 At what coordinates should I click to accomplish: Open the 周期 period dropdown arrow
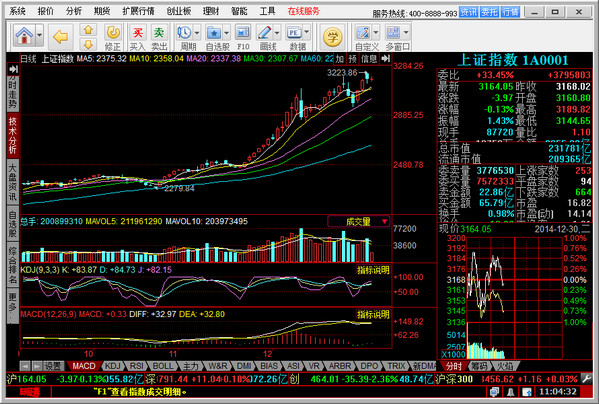197,33
